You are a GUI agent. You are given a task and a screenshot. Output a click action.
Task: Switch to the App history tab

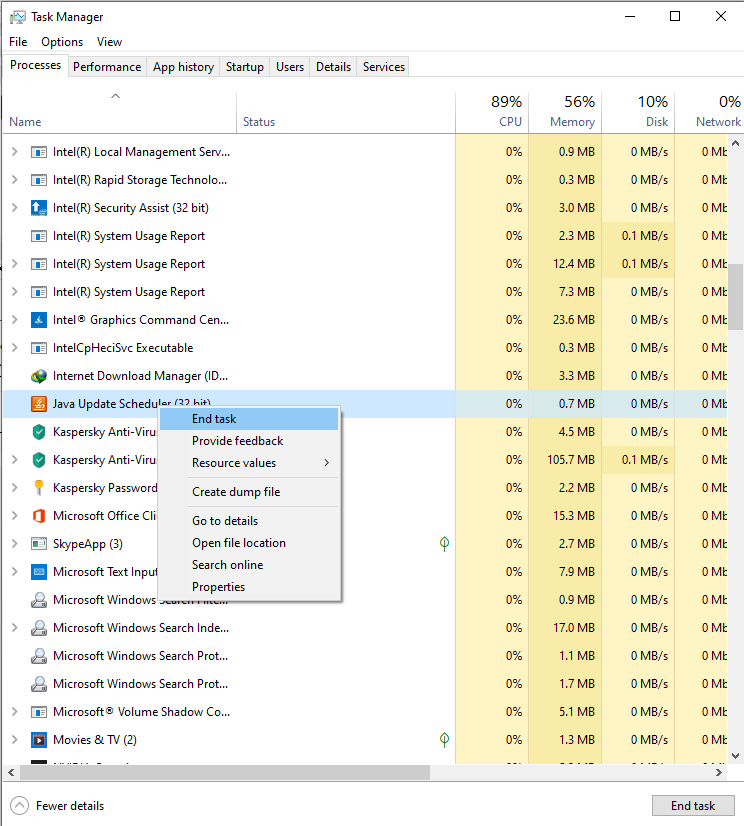(x=183, y=67)
